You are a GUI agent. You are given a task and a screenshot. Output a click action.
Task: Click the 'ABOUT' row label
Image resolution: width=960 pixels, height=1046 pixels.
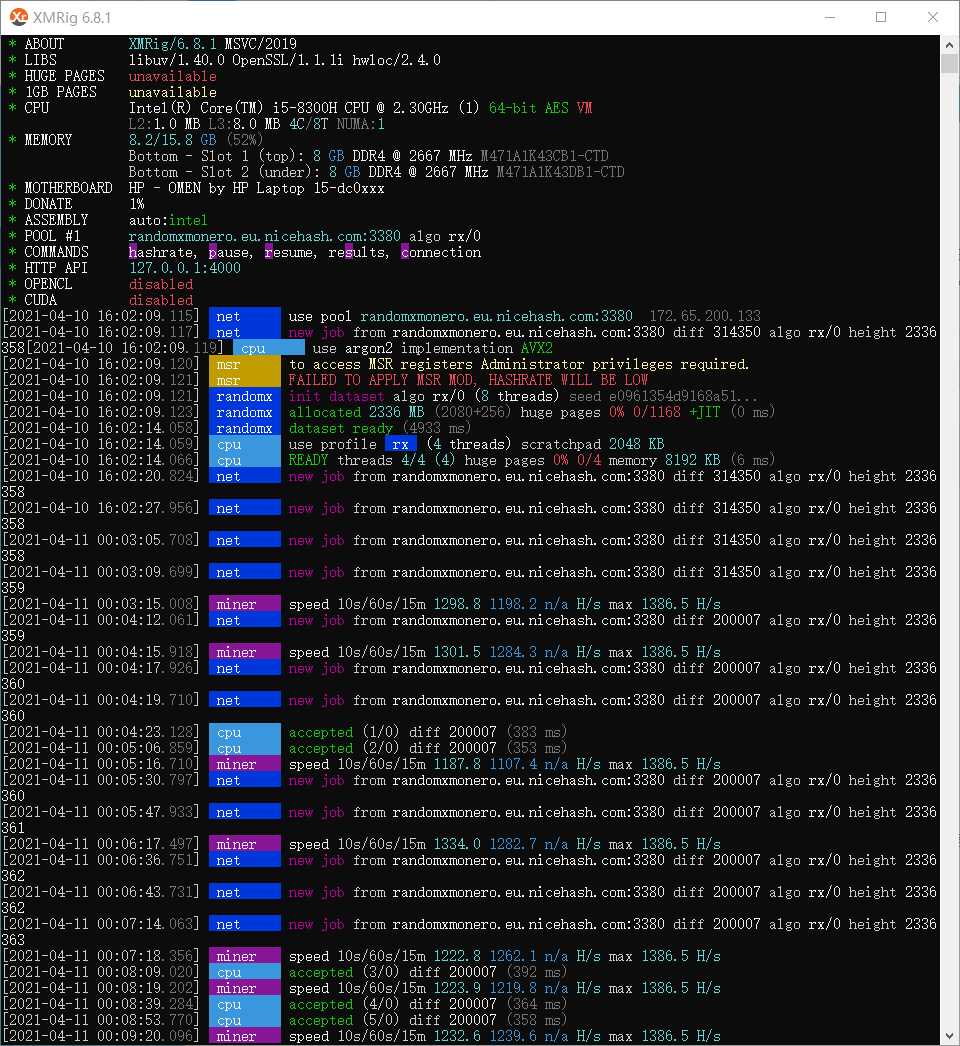tap(44, 44)
